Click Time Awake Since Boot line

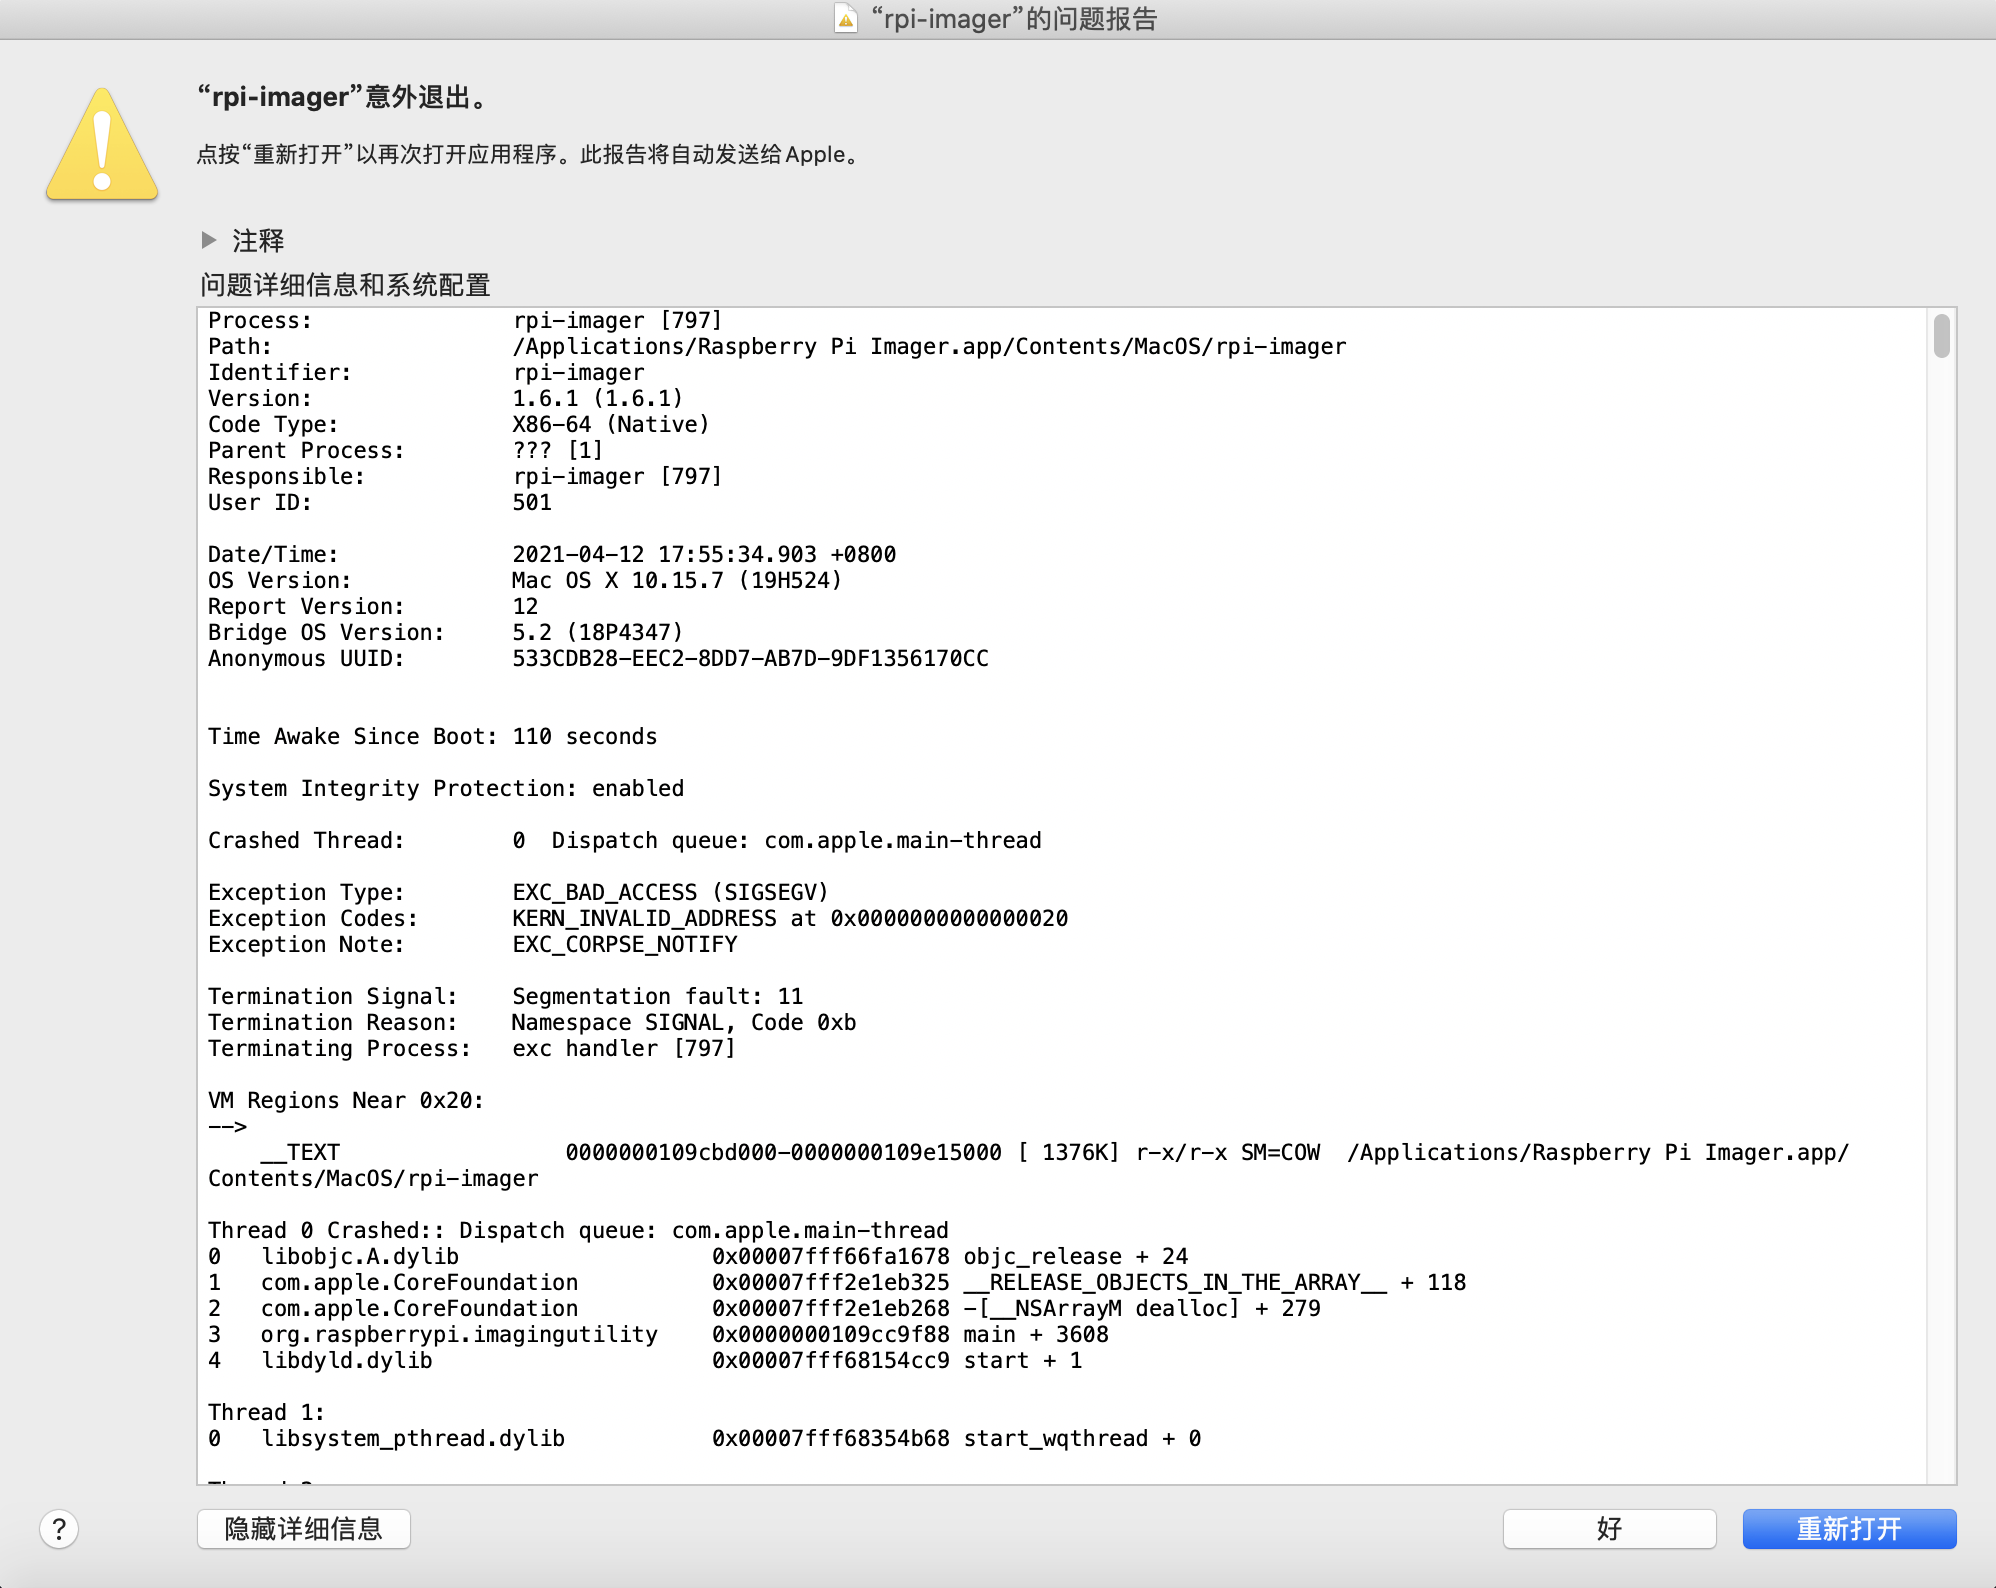tap(432, 737)
